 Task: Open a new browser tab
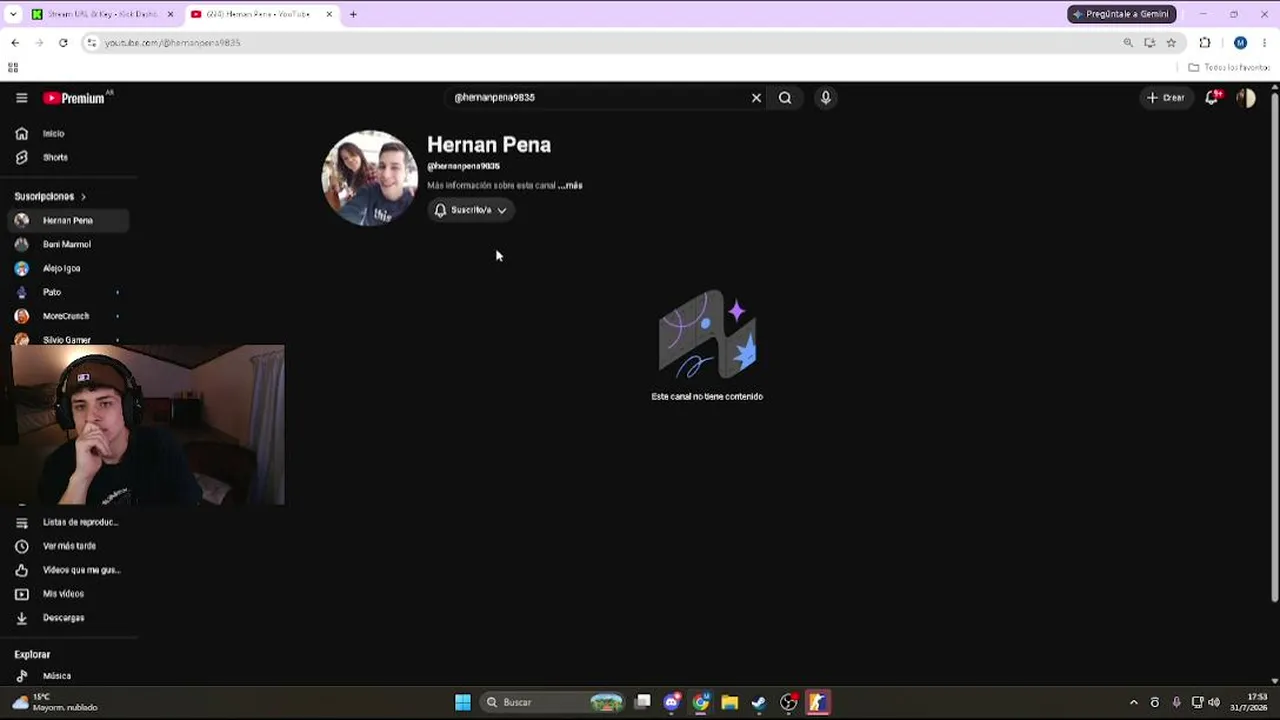353,14
